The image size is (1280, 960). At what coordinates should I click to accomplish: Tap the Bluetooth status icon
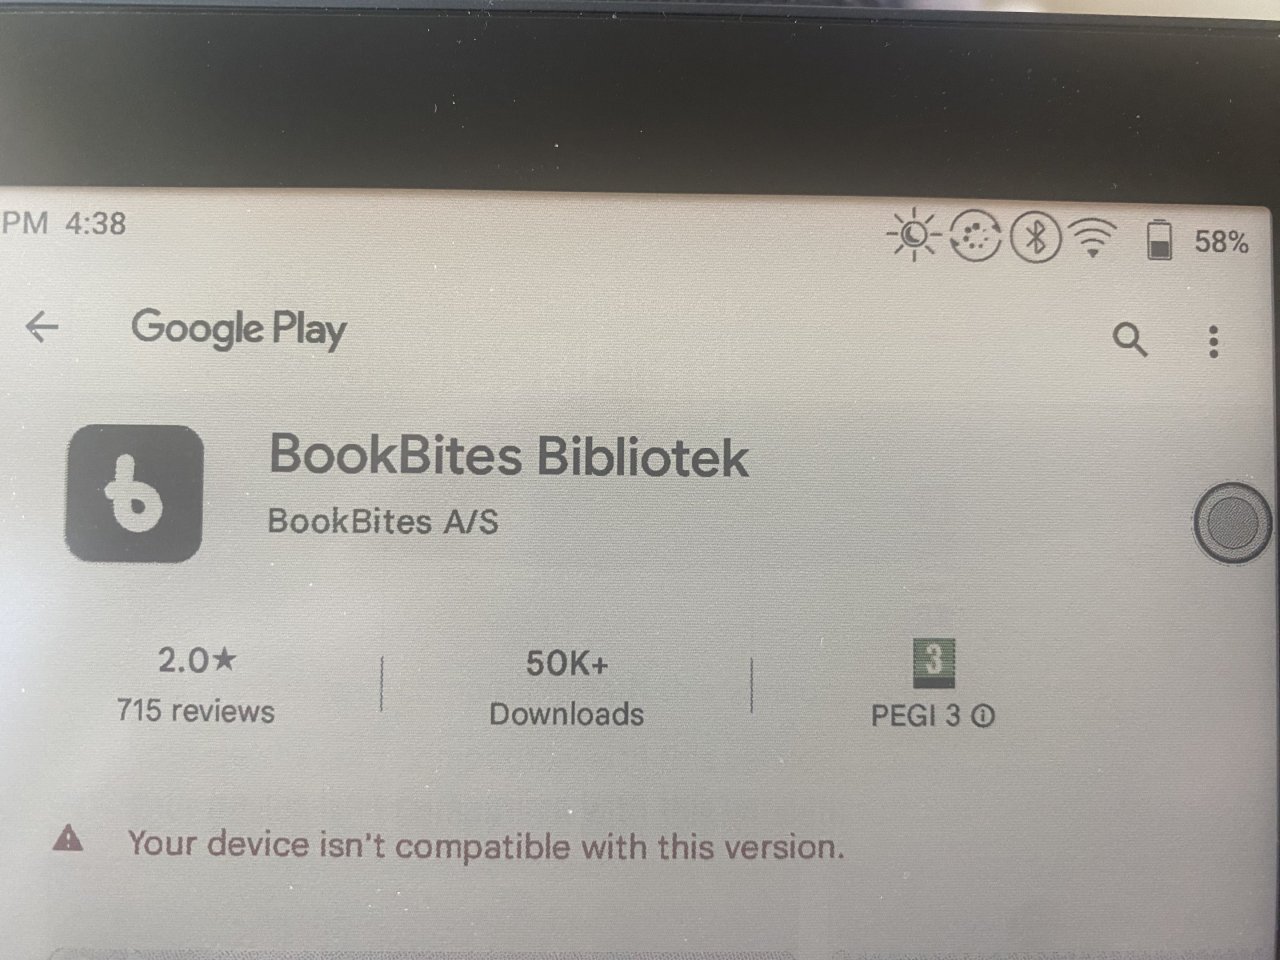(1036, 238)
